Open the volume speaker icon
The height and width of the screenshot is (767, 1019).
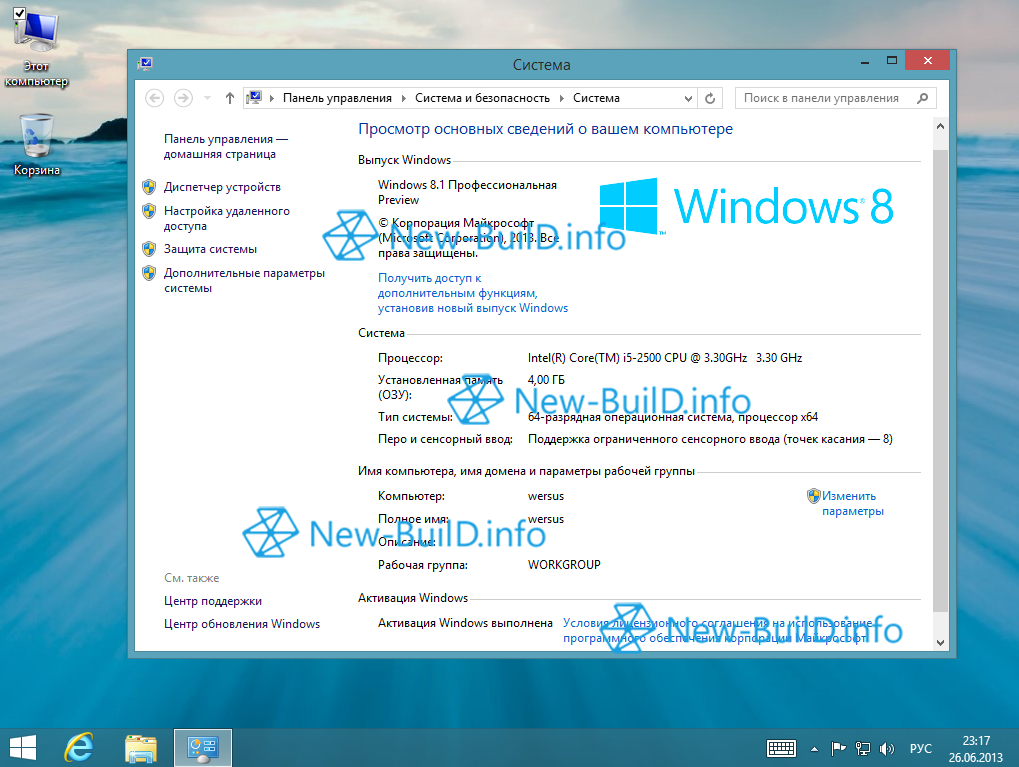coord(886,749)
